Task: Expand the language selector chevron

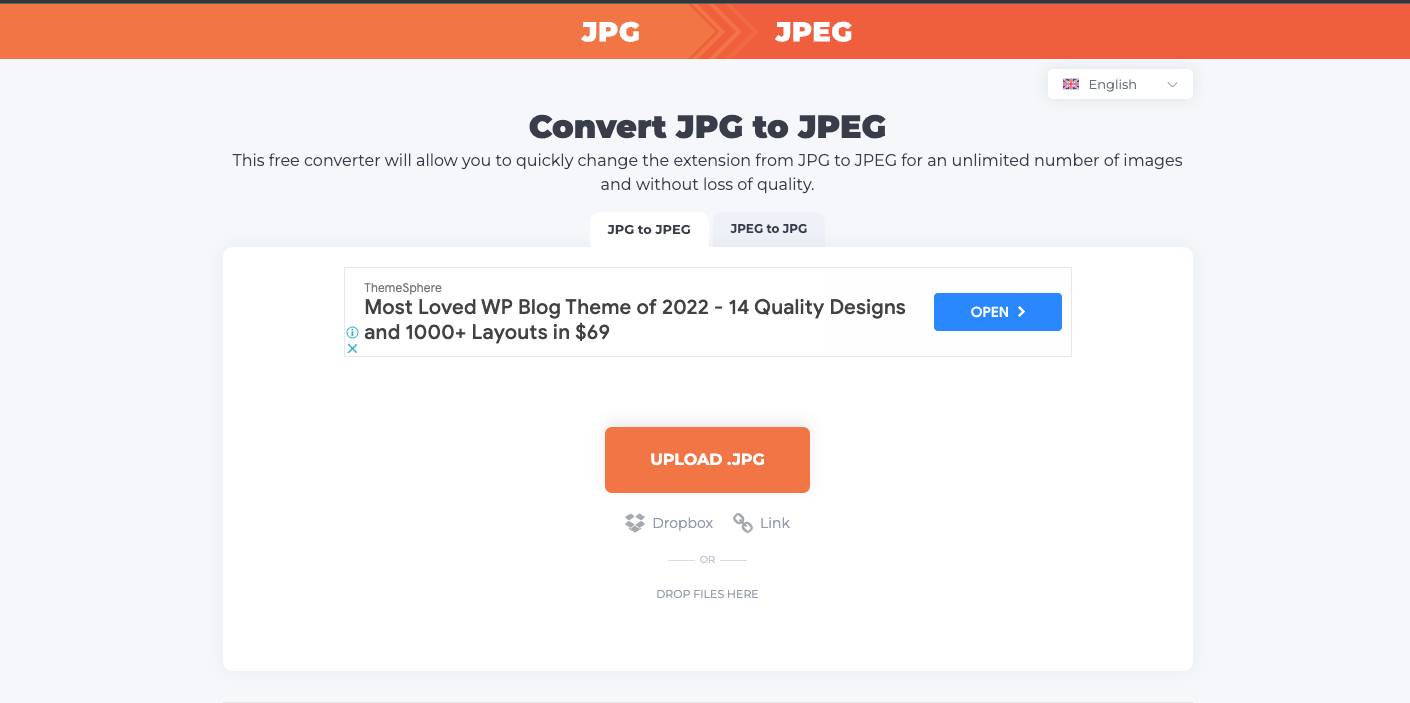Action: click(x=1171, y=84)
